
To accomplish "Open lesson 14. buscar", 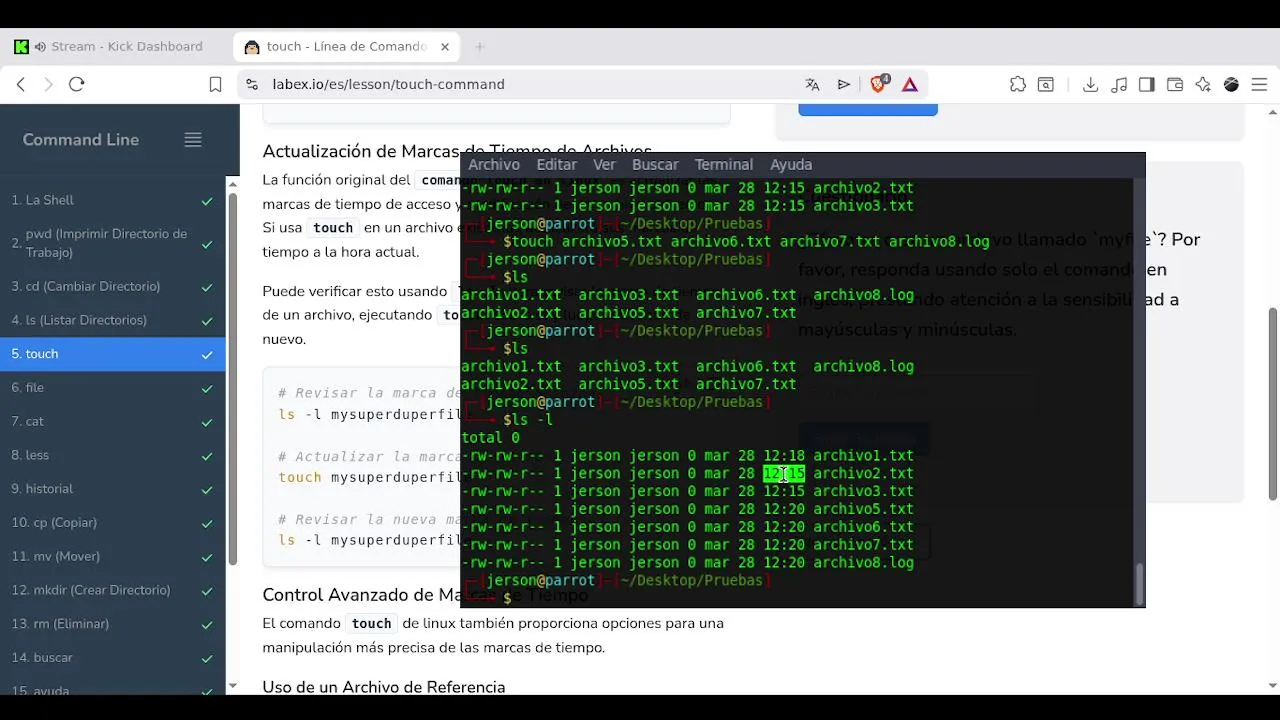I will pyautogui.click(x=112, y=658).
